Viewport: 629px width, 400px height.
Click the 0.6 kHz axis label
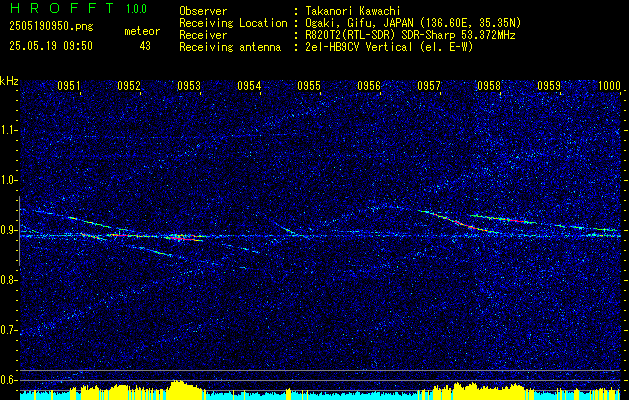point(8,380)
